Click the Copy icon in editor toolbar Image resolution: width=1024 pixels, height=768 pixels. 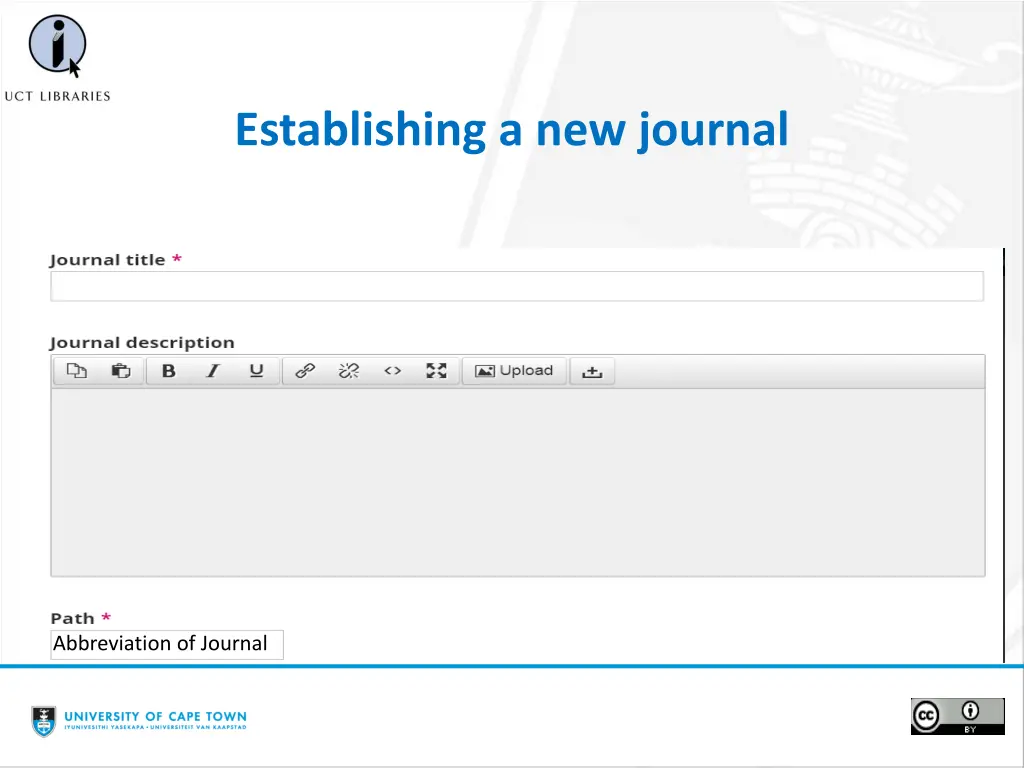click(76, 371)
